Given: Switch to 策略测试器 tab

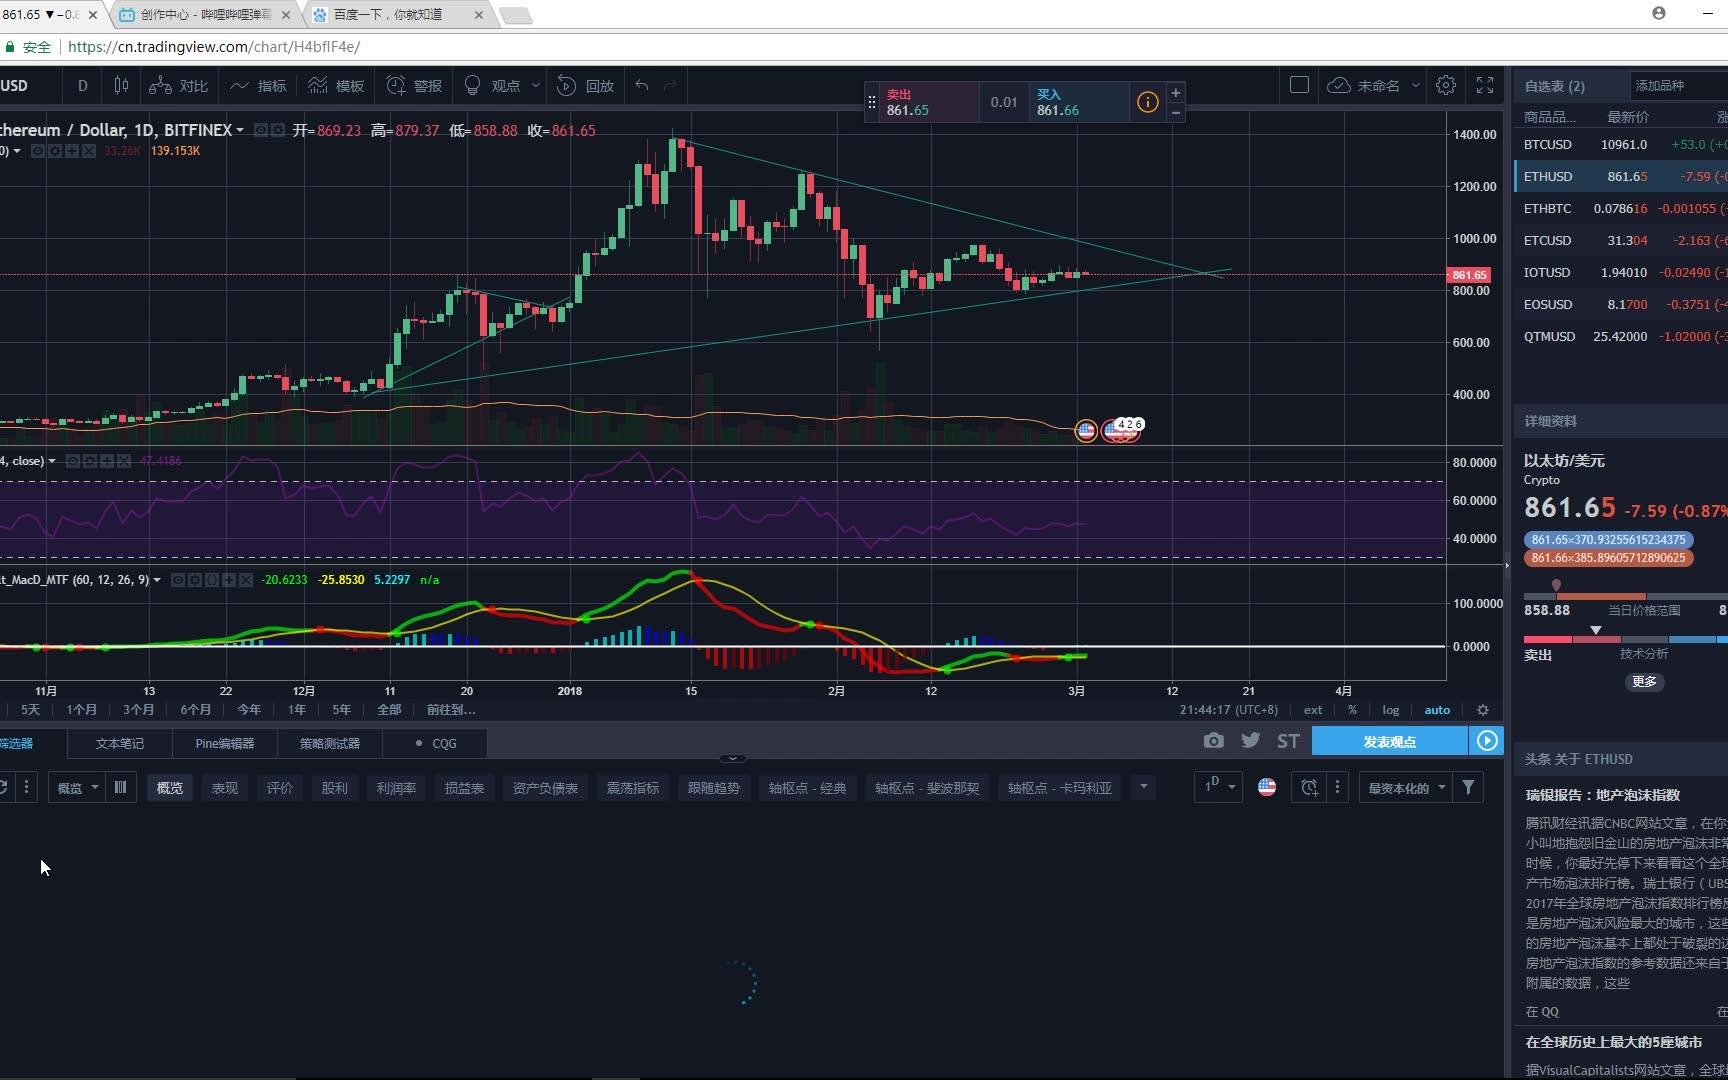Looking at the screenshot, I should [330, 743].
